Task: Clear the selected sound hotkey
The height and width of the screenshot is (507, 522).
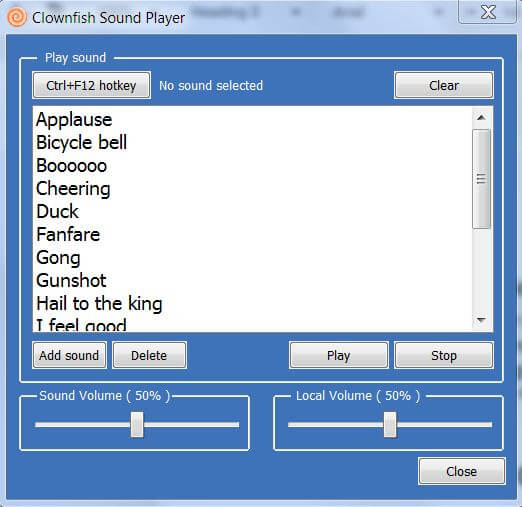Action: coord(444,85)
